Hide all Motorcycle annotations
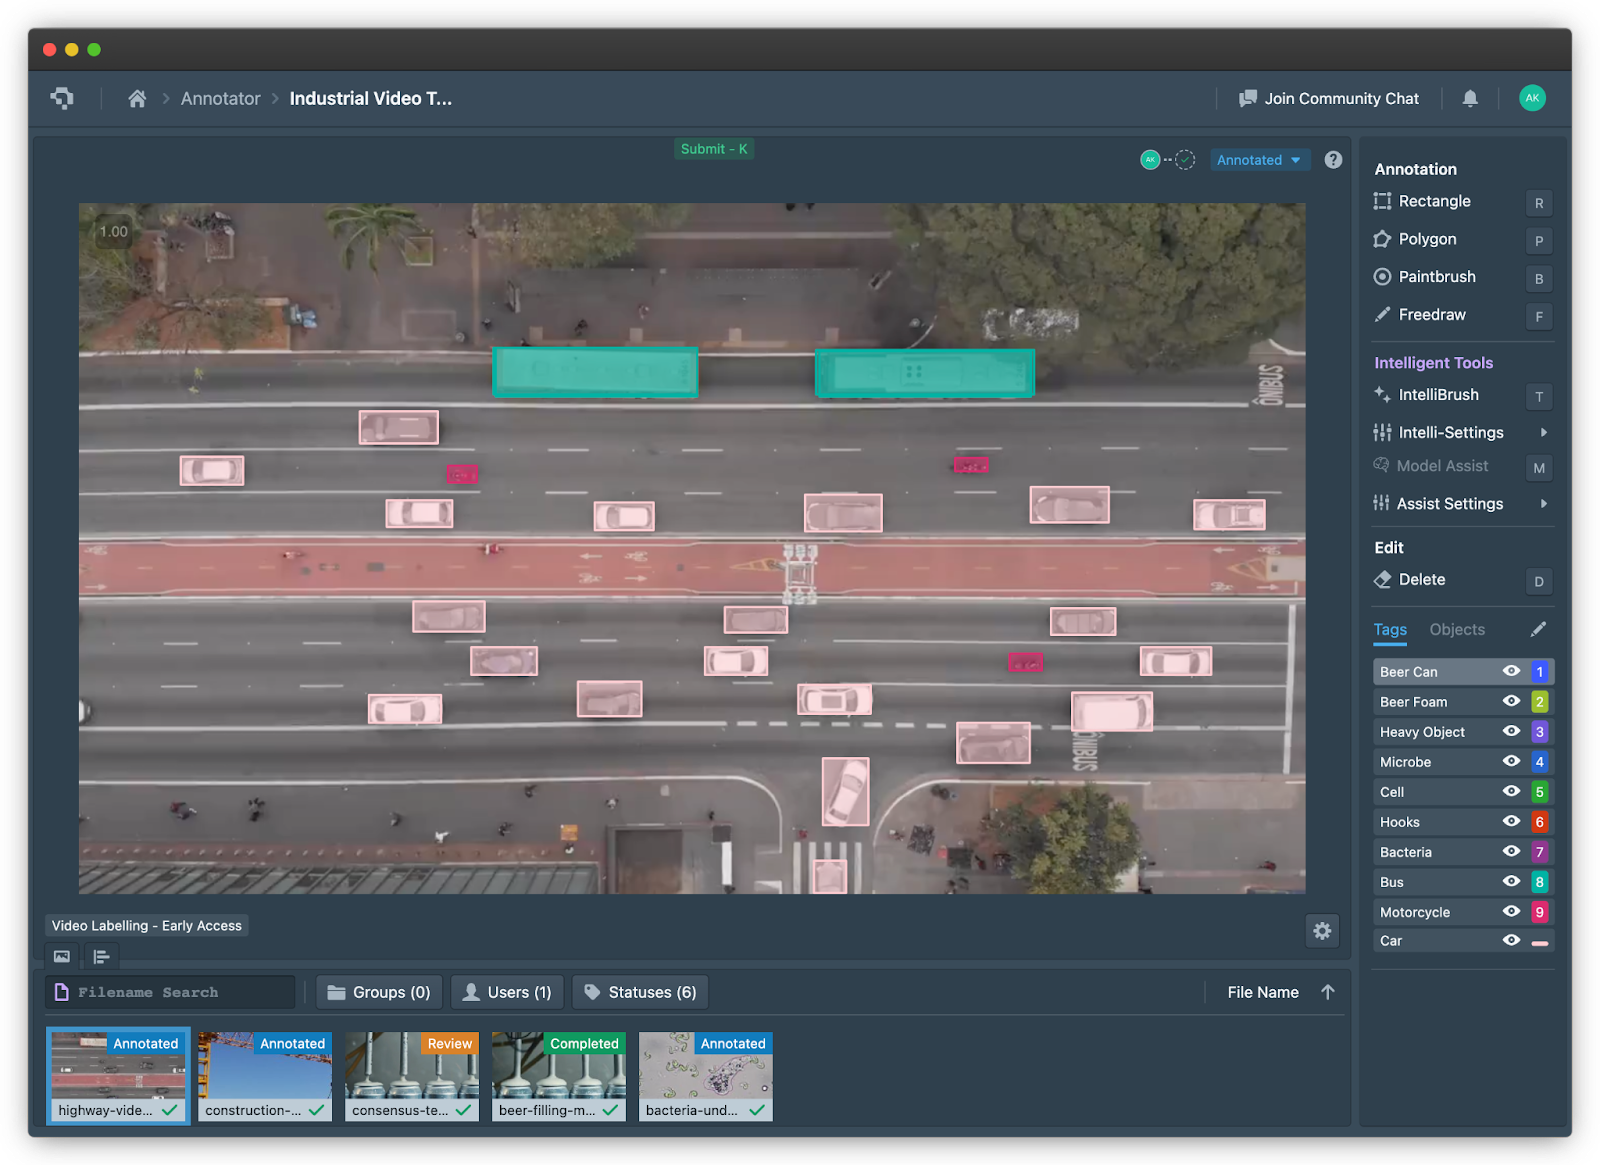This screenshot has height=1165, width=1600. pyautogui.click(x=1510, y=911)
